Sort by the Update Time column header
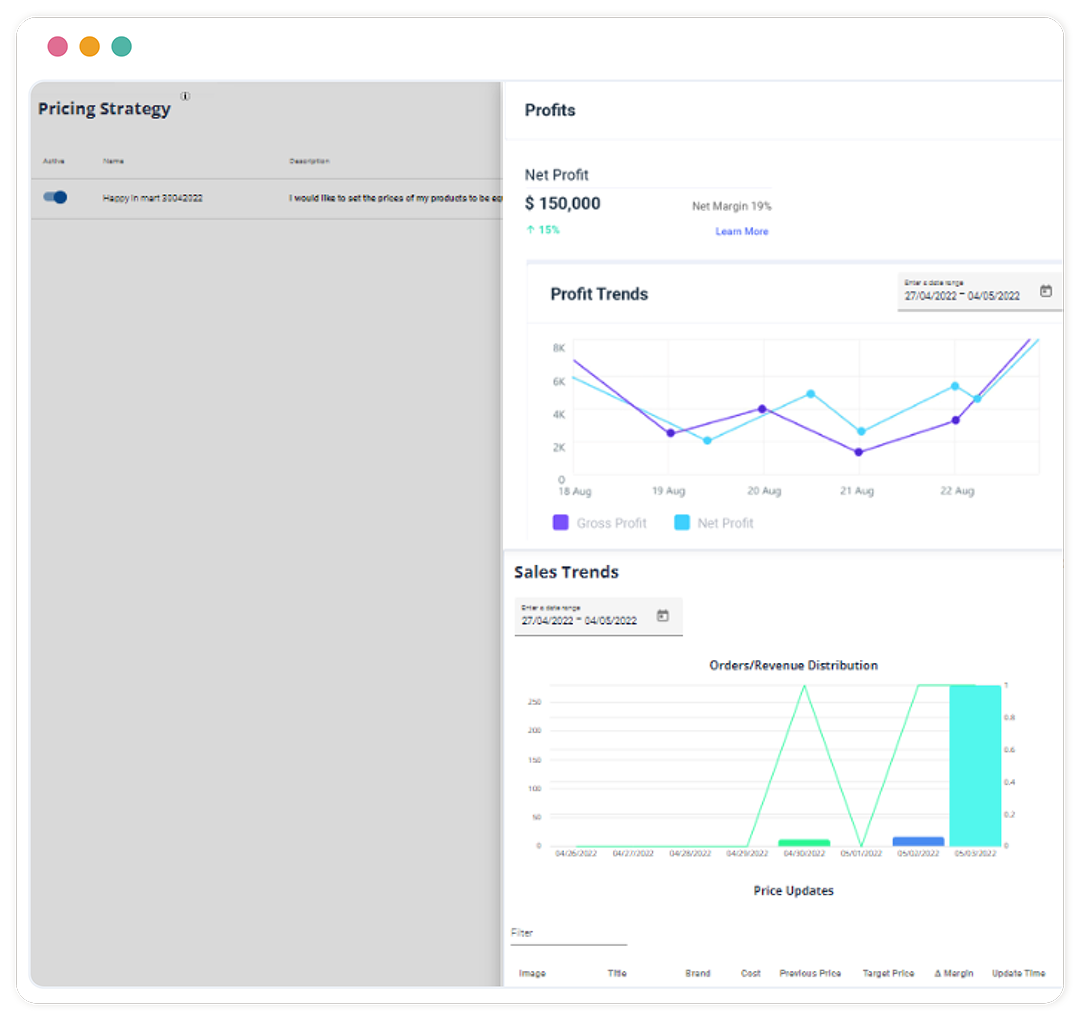 1019,973
